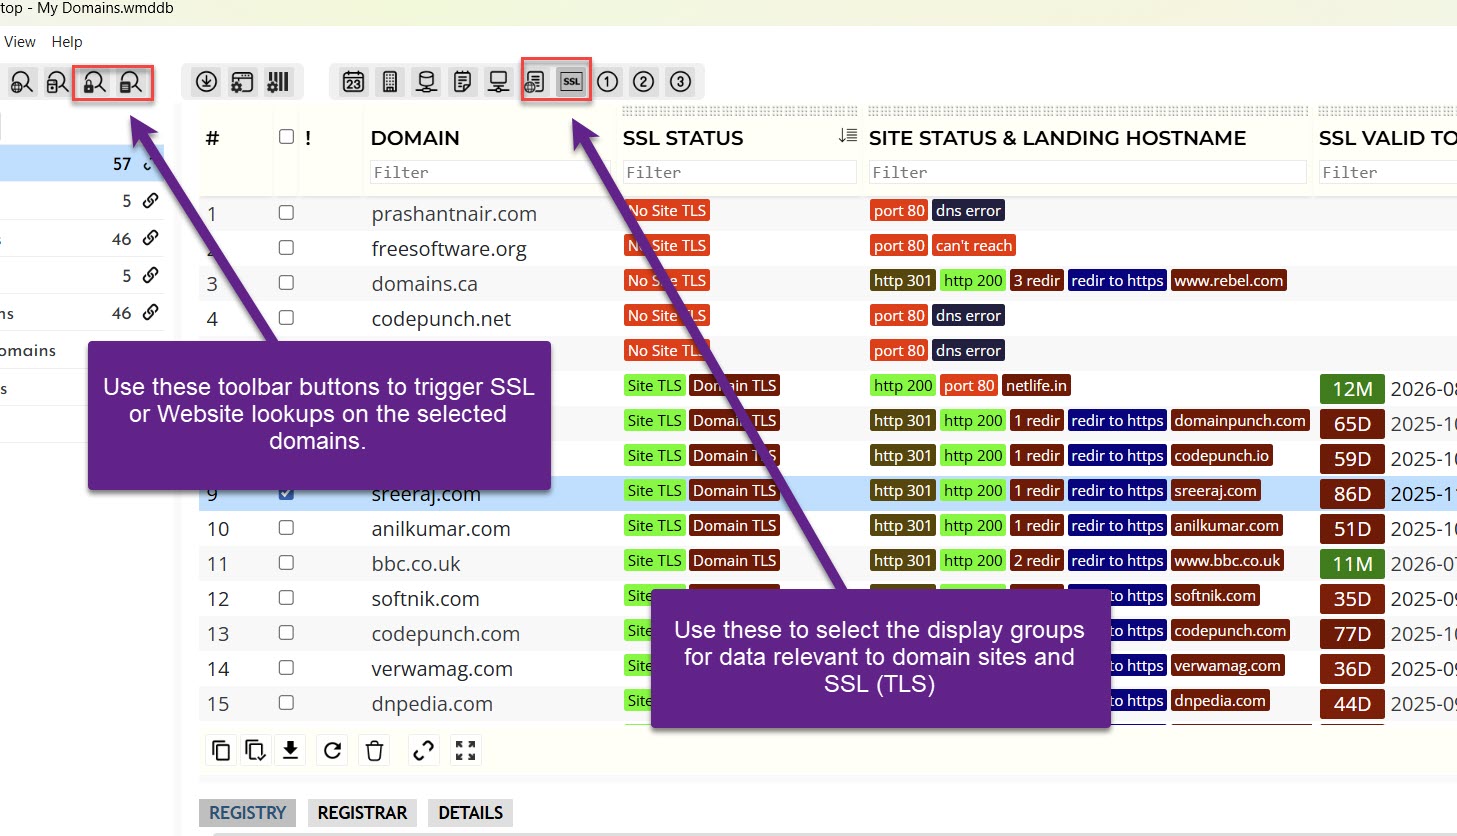Sort by SITE STATUS & LANDING HOSTNAME header
1457x836 pixels.
click(x=1057, y=138)
